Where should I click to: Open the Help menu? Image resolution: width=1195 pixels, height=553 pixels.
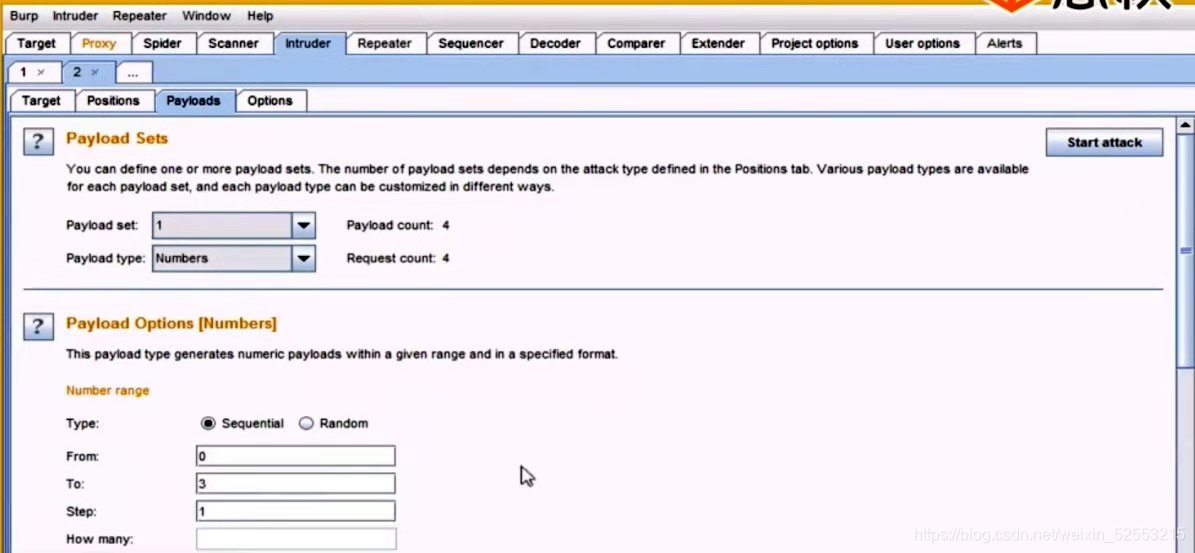[260, 15]
